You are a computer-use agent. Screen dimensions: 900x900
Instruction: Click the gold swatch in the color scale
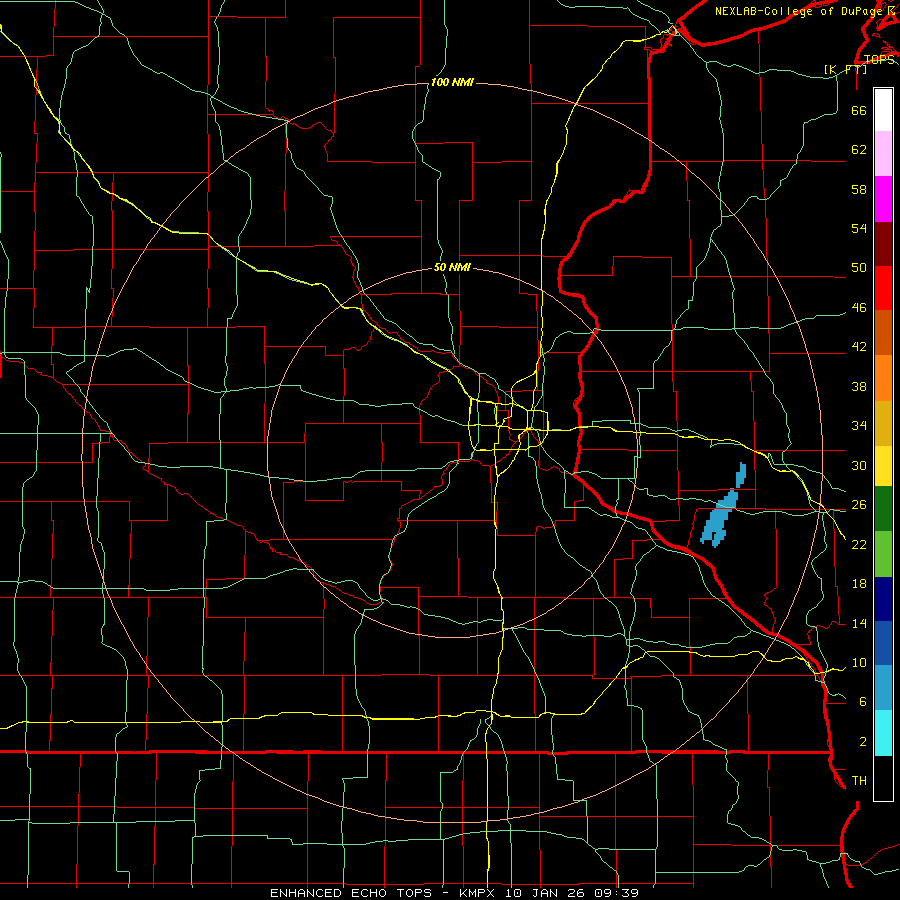(883, 423)
